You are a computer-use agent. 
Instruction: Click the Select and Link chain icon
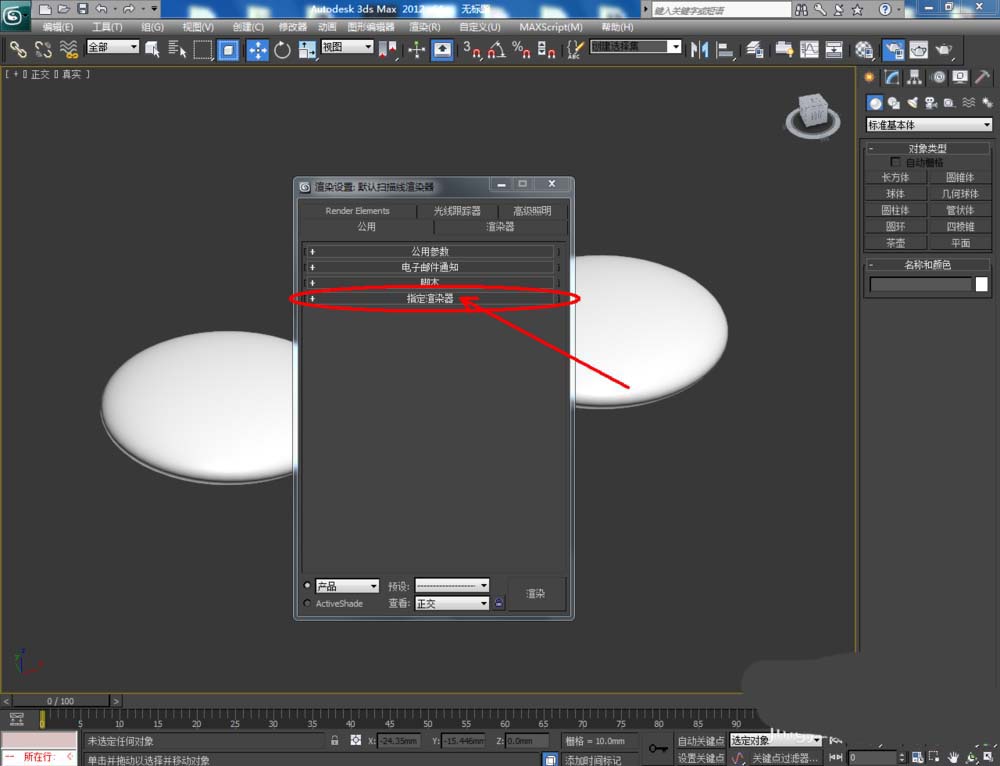tap(18, 50)
